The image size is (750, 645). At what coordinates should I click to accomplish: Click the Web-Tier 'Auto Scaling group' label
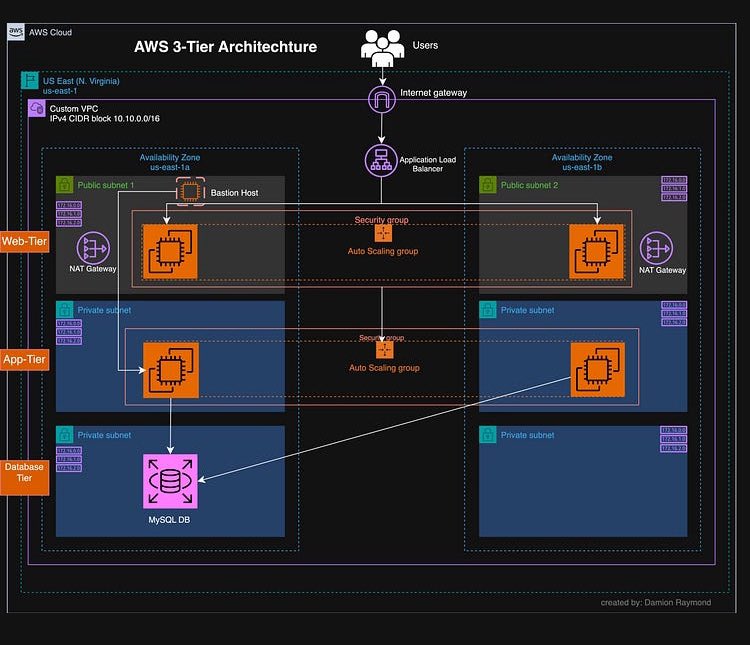click(x=383, y=251)
